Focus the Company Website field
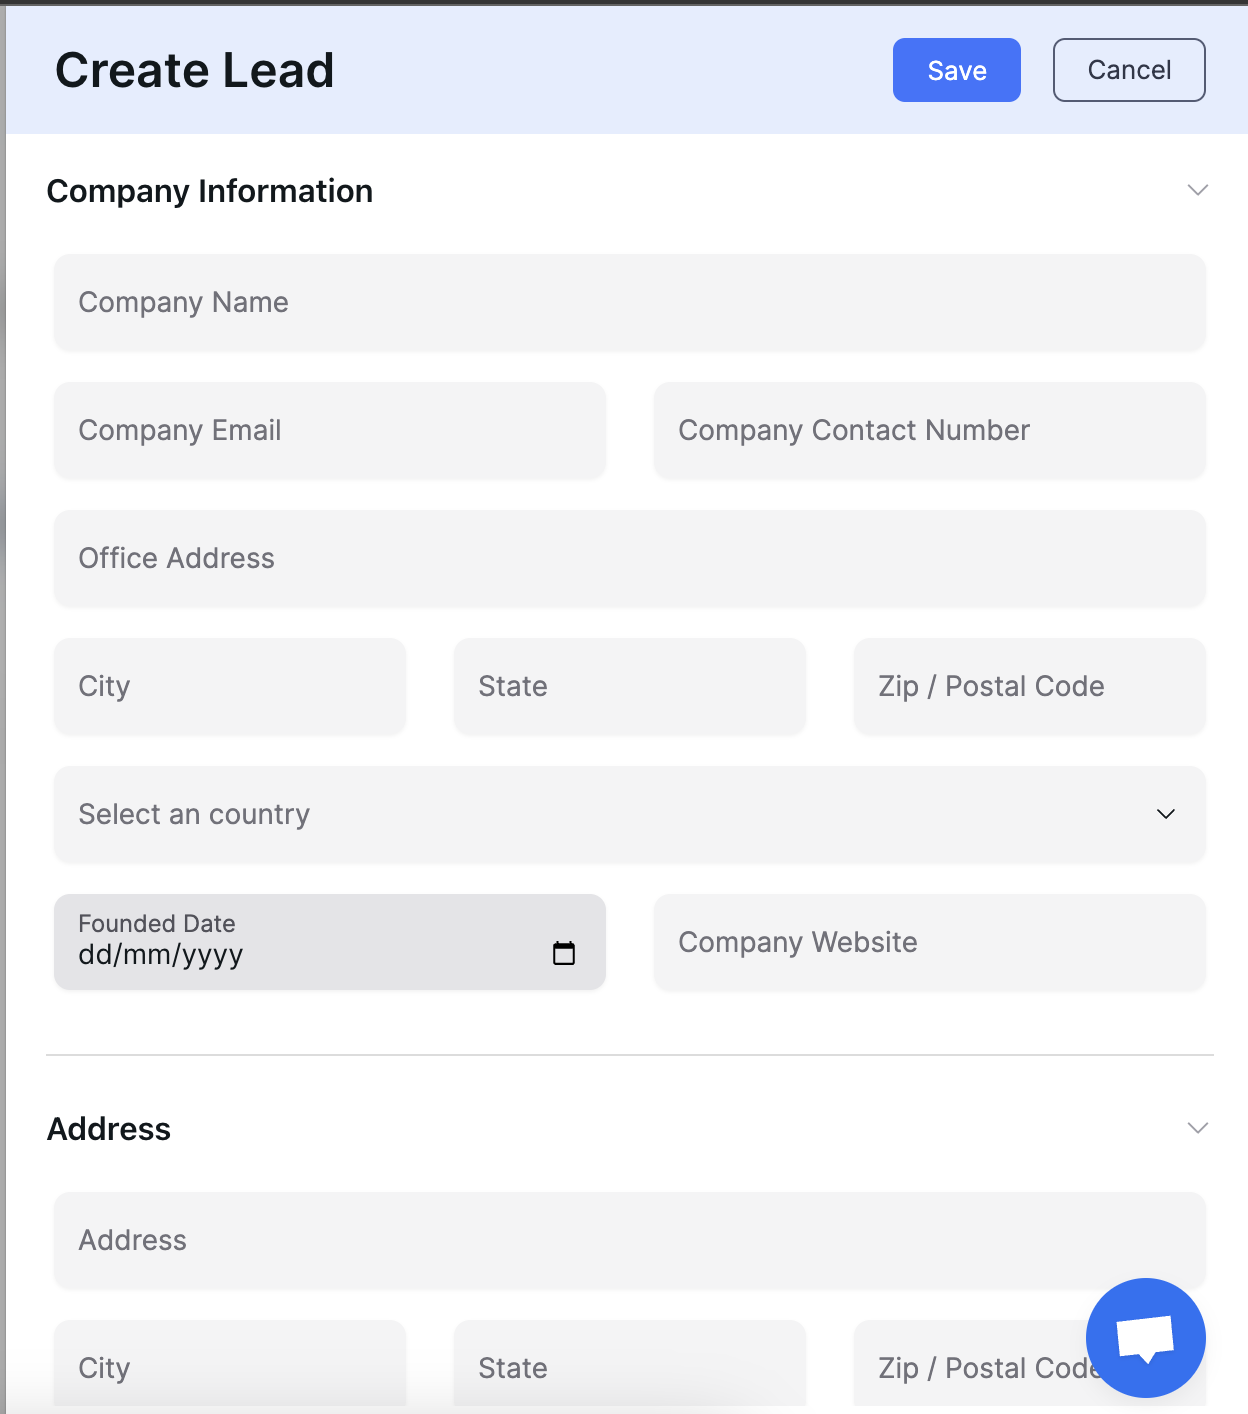Screen dimensions: 1248x1414 pos(930,942)
